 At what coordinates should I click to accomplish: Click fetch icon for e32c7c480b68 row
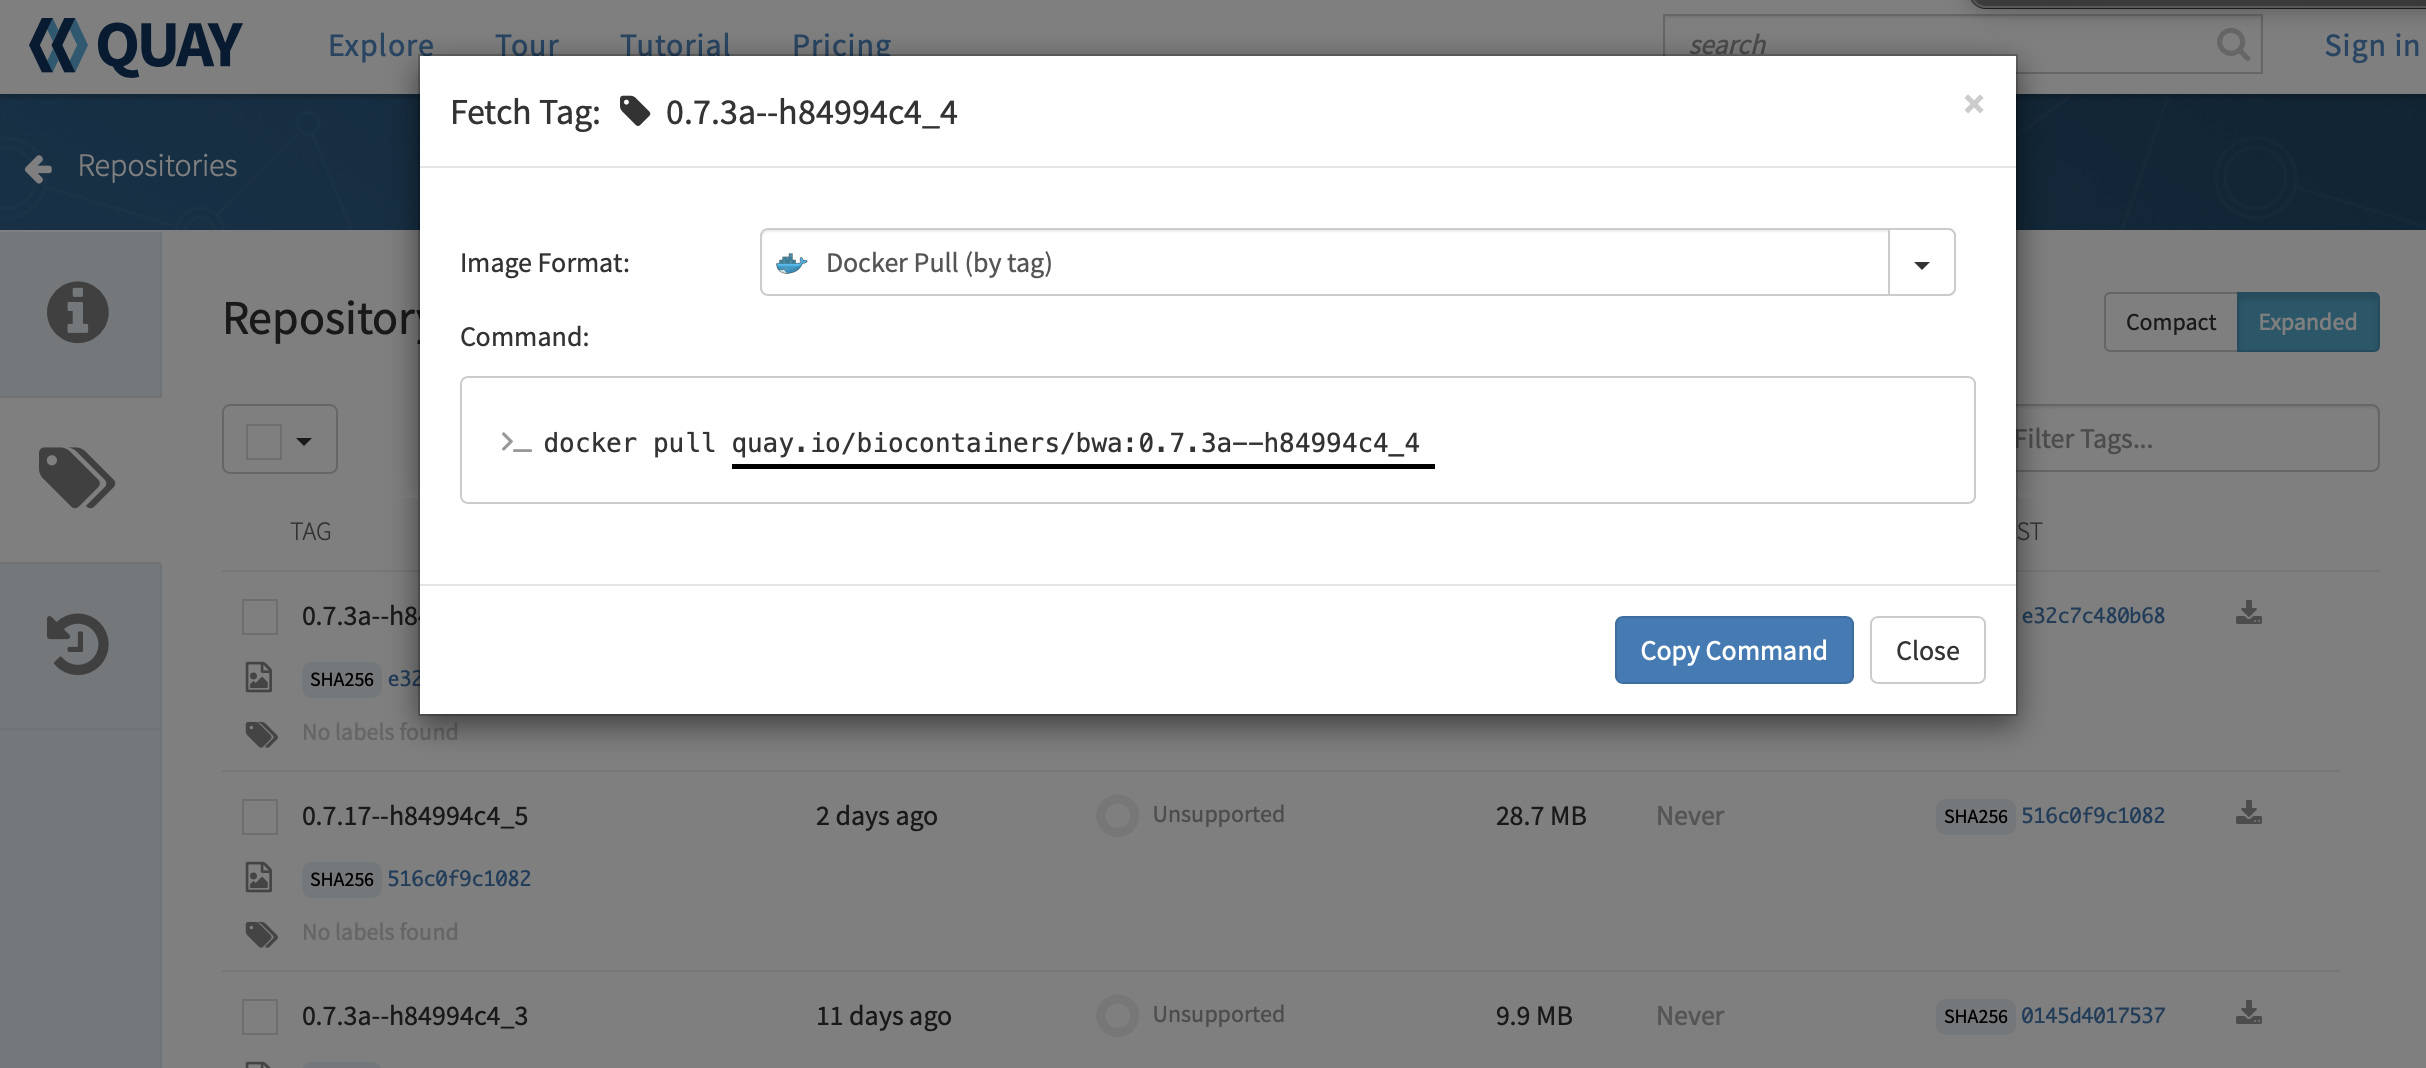pos(2249,613)
